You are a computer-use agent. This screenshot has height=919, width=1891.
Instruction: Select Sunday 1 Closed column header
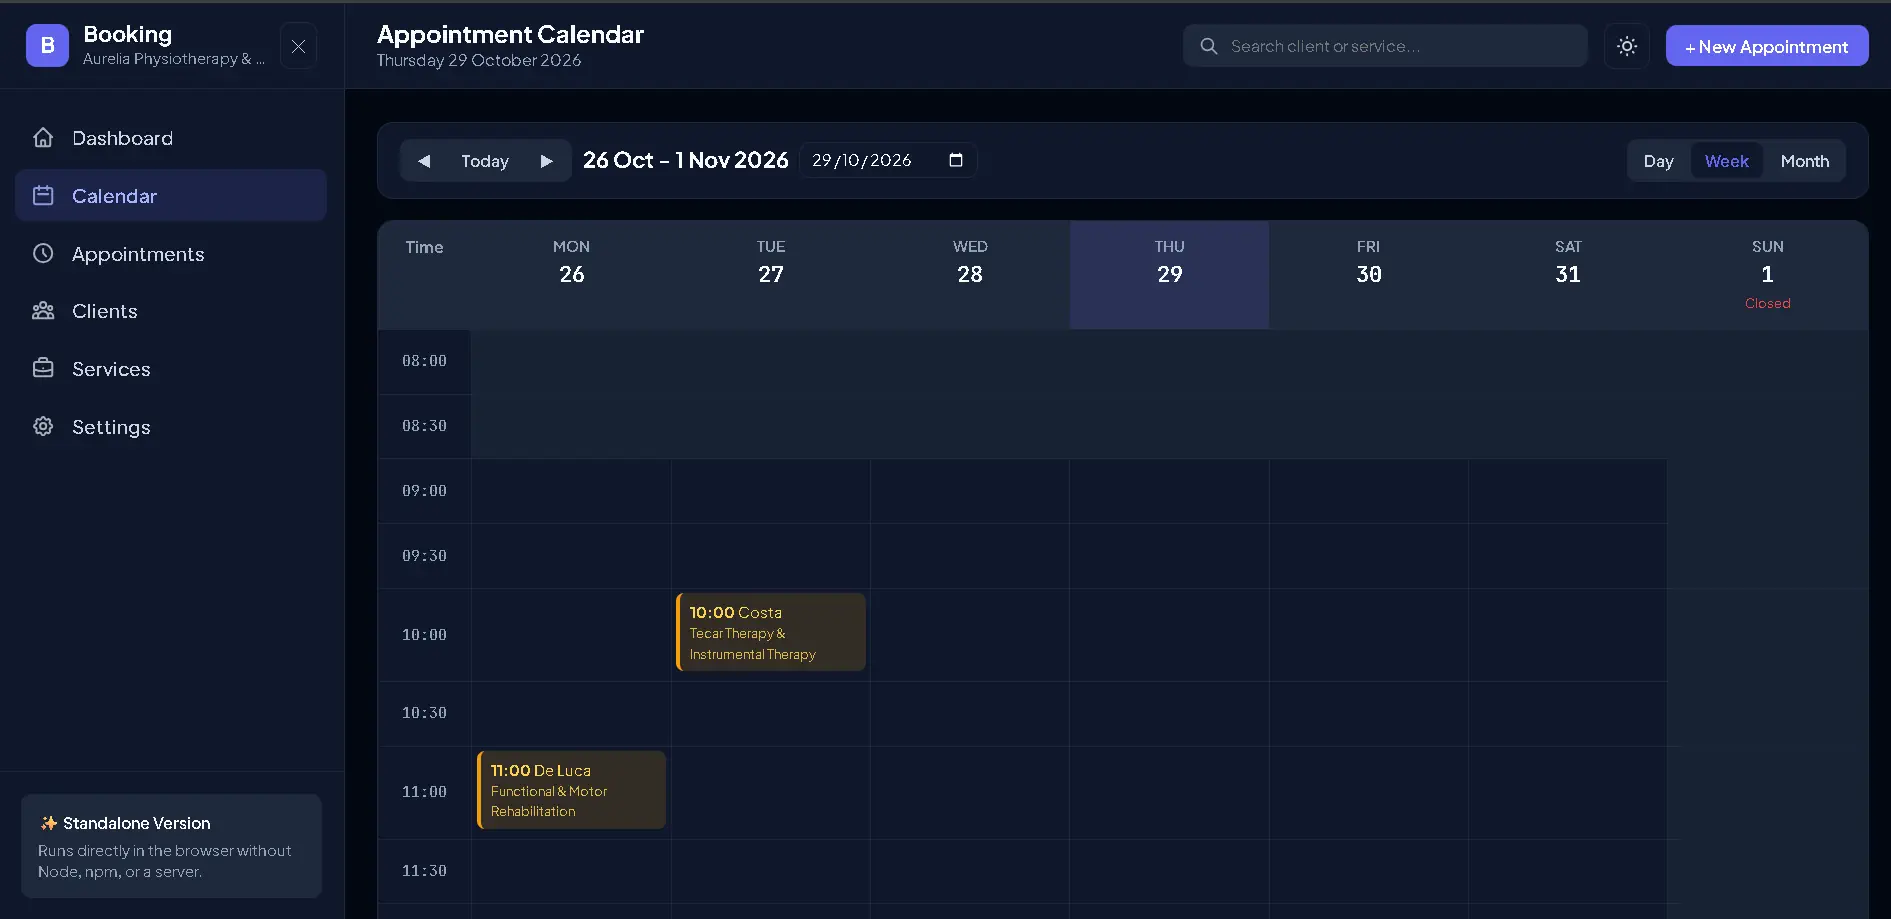pyautogui.click(x=1768, y=275)
